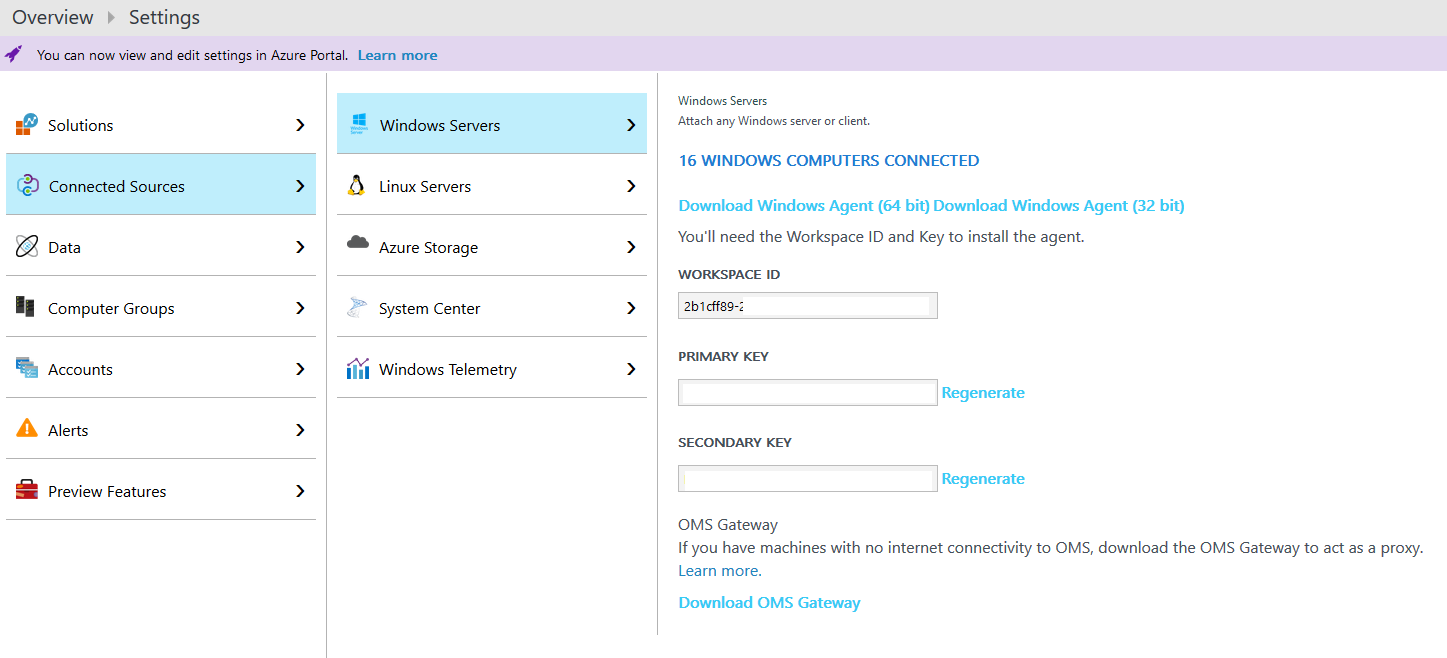Click the System Center icon
Image resolution: width=1447 pixels, height=658 pixels.
click(x=357, y=308)
